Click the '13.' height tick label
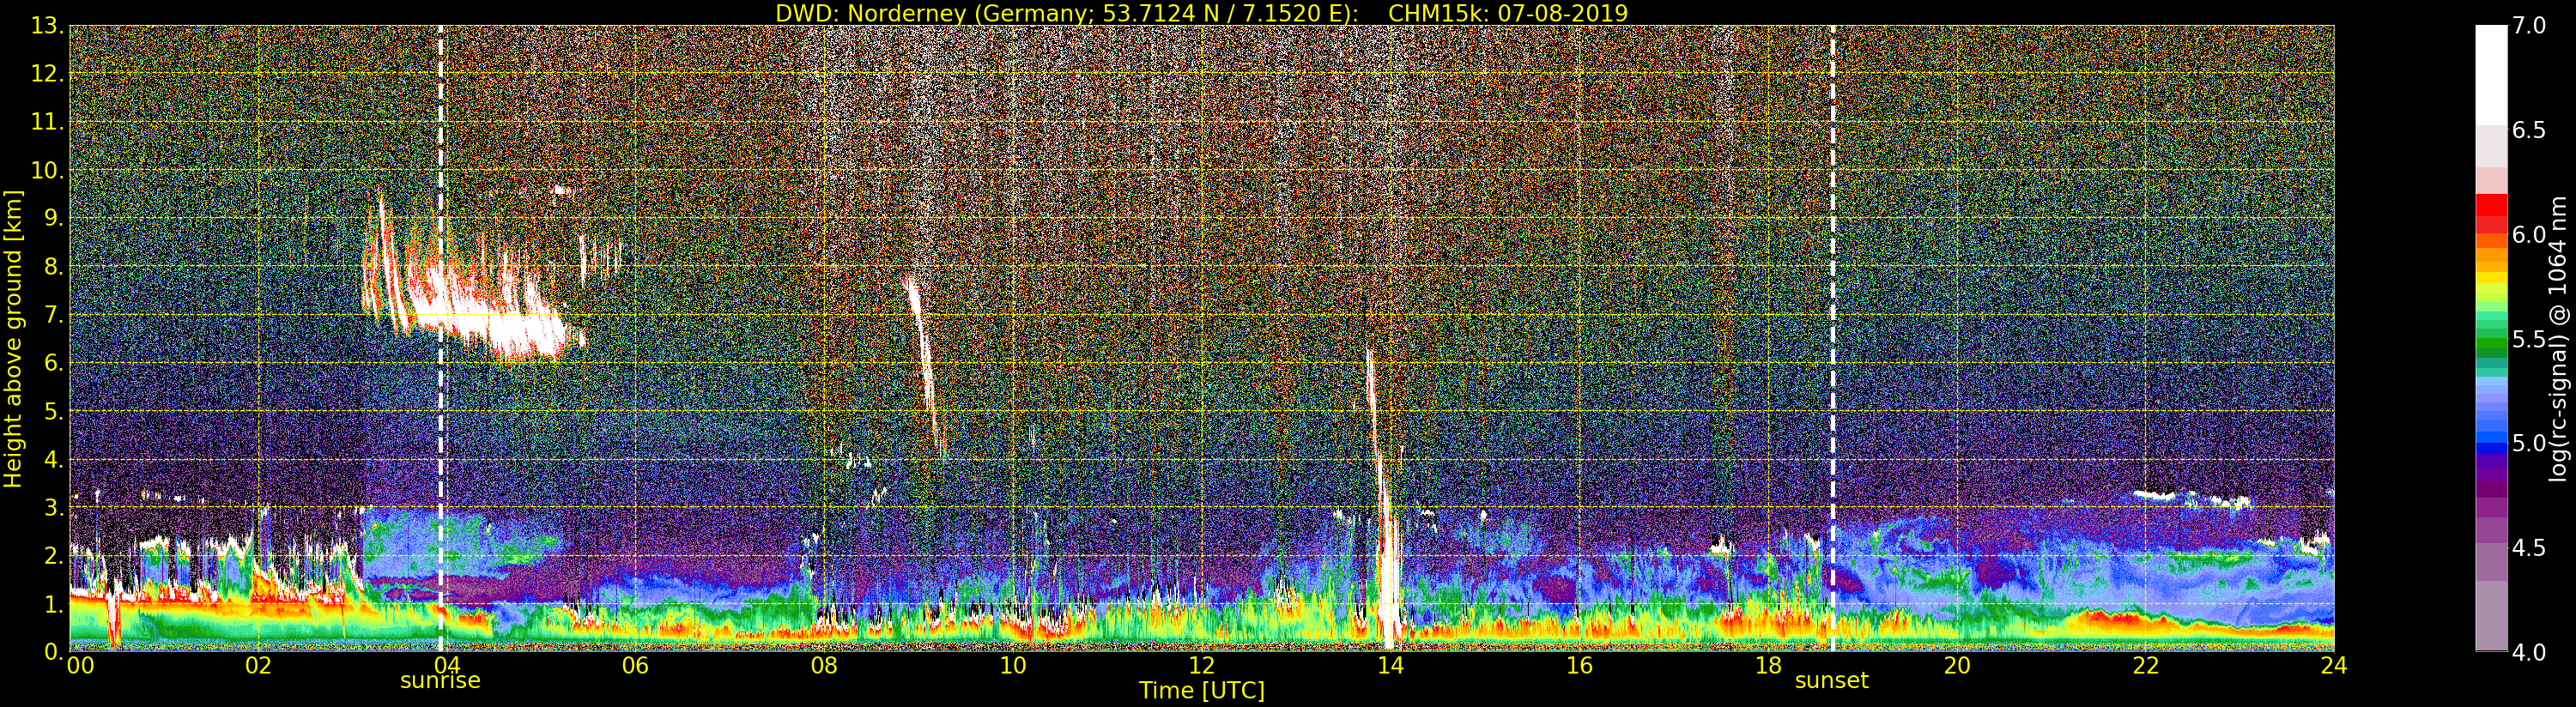This screenshot has height=707, width=2576. (47, 26)
